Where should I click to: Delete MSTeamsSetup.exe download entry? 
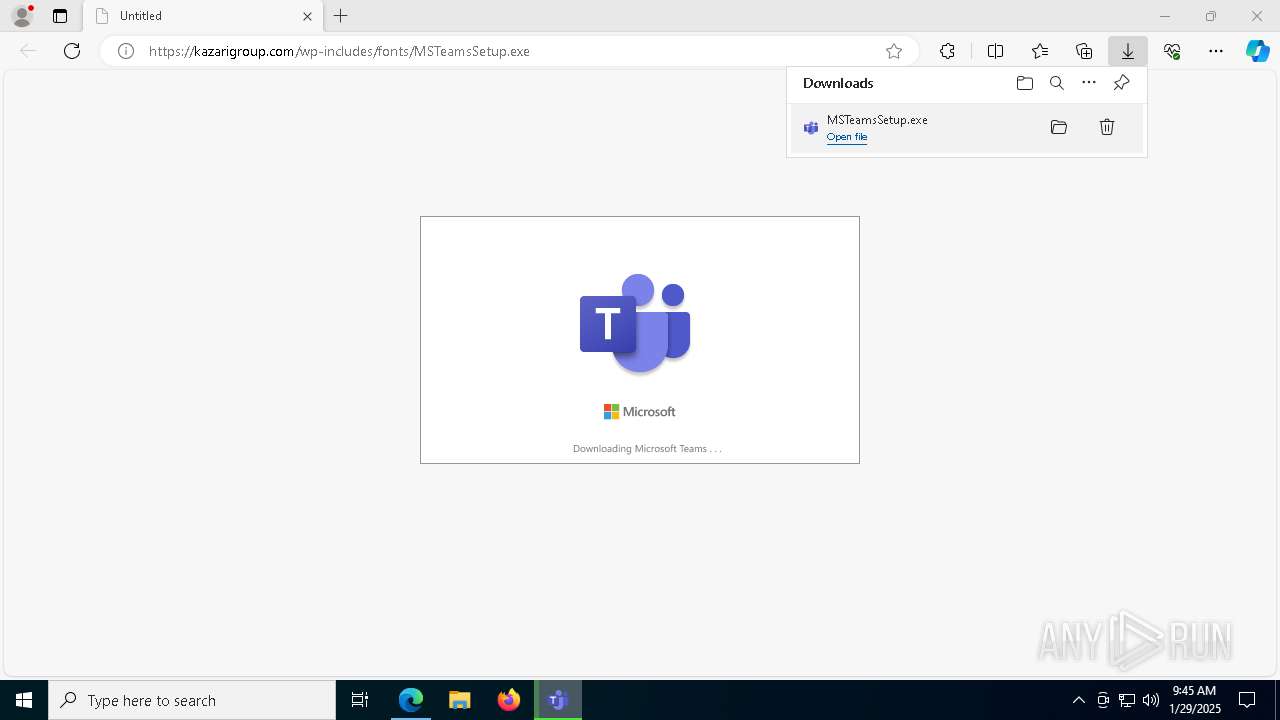[x=1107, y=127]
